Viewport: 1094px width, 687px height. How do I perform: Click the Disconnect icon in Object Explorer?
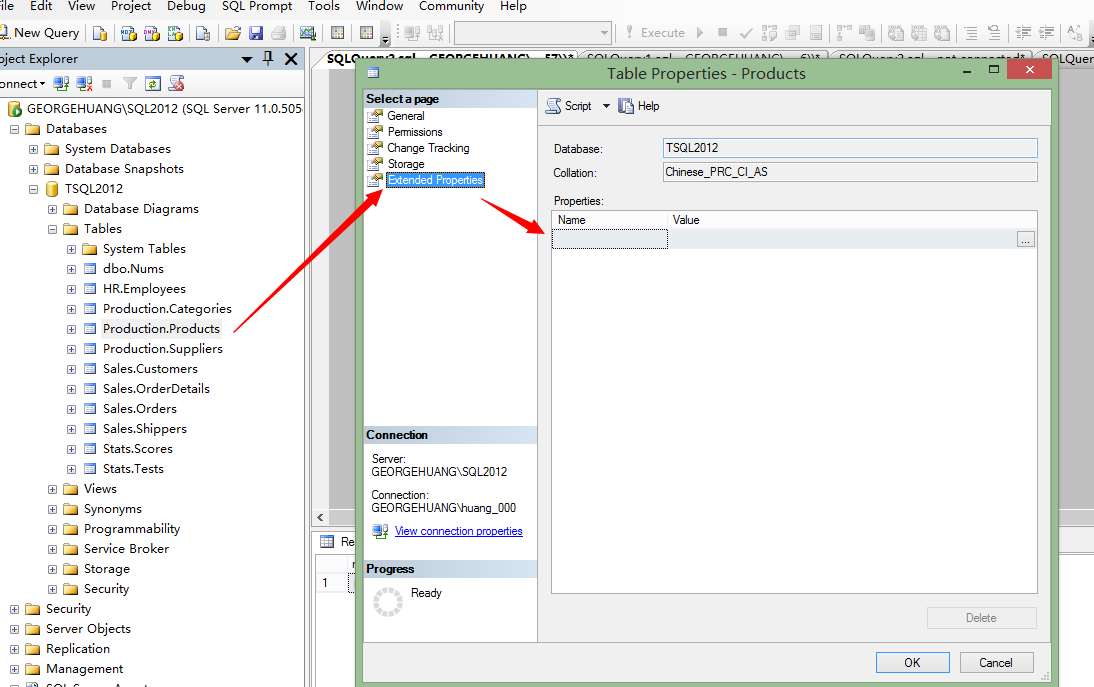click(x=84, y=84)
